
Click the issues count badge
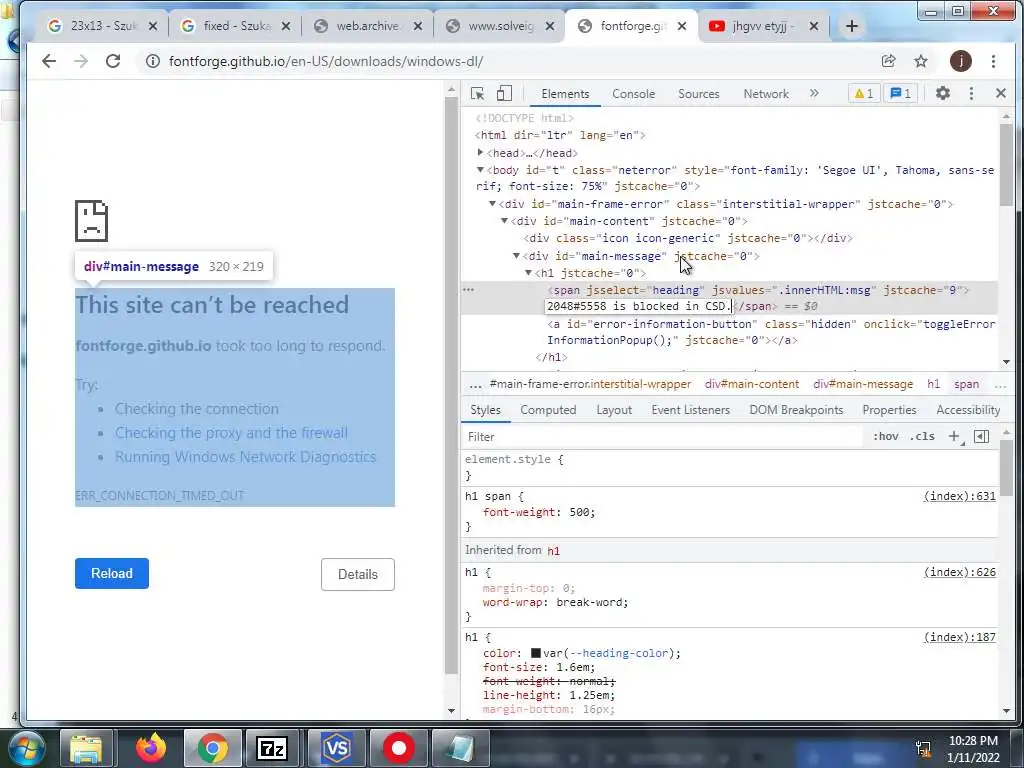pos(901,93)
